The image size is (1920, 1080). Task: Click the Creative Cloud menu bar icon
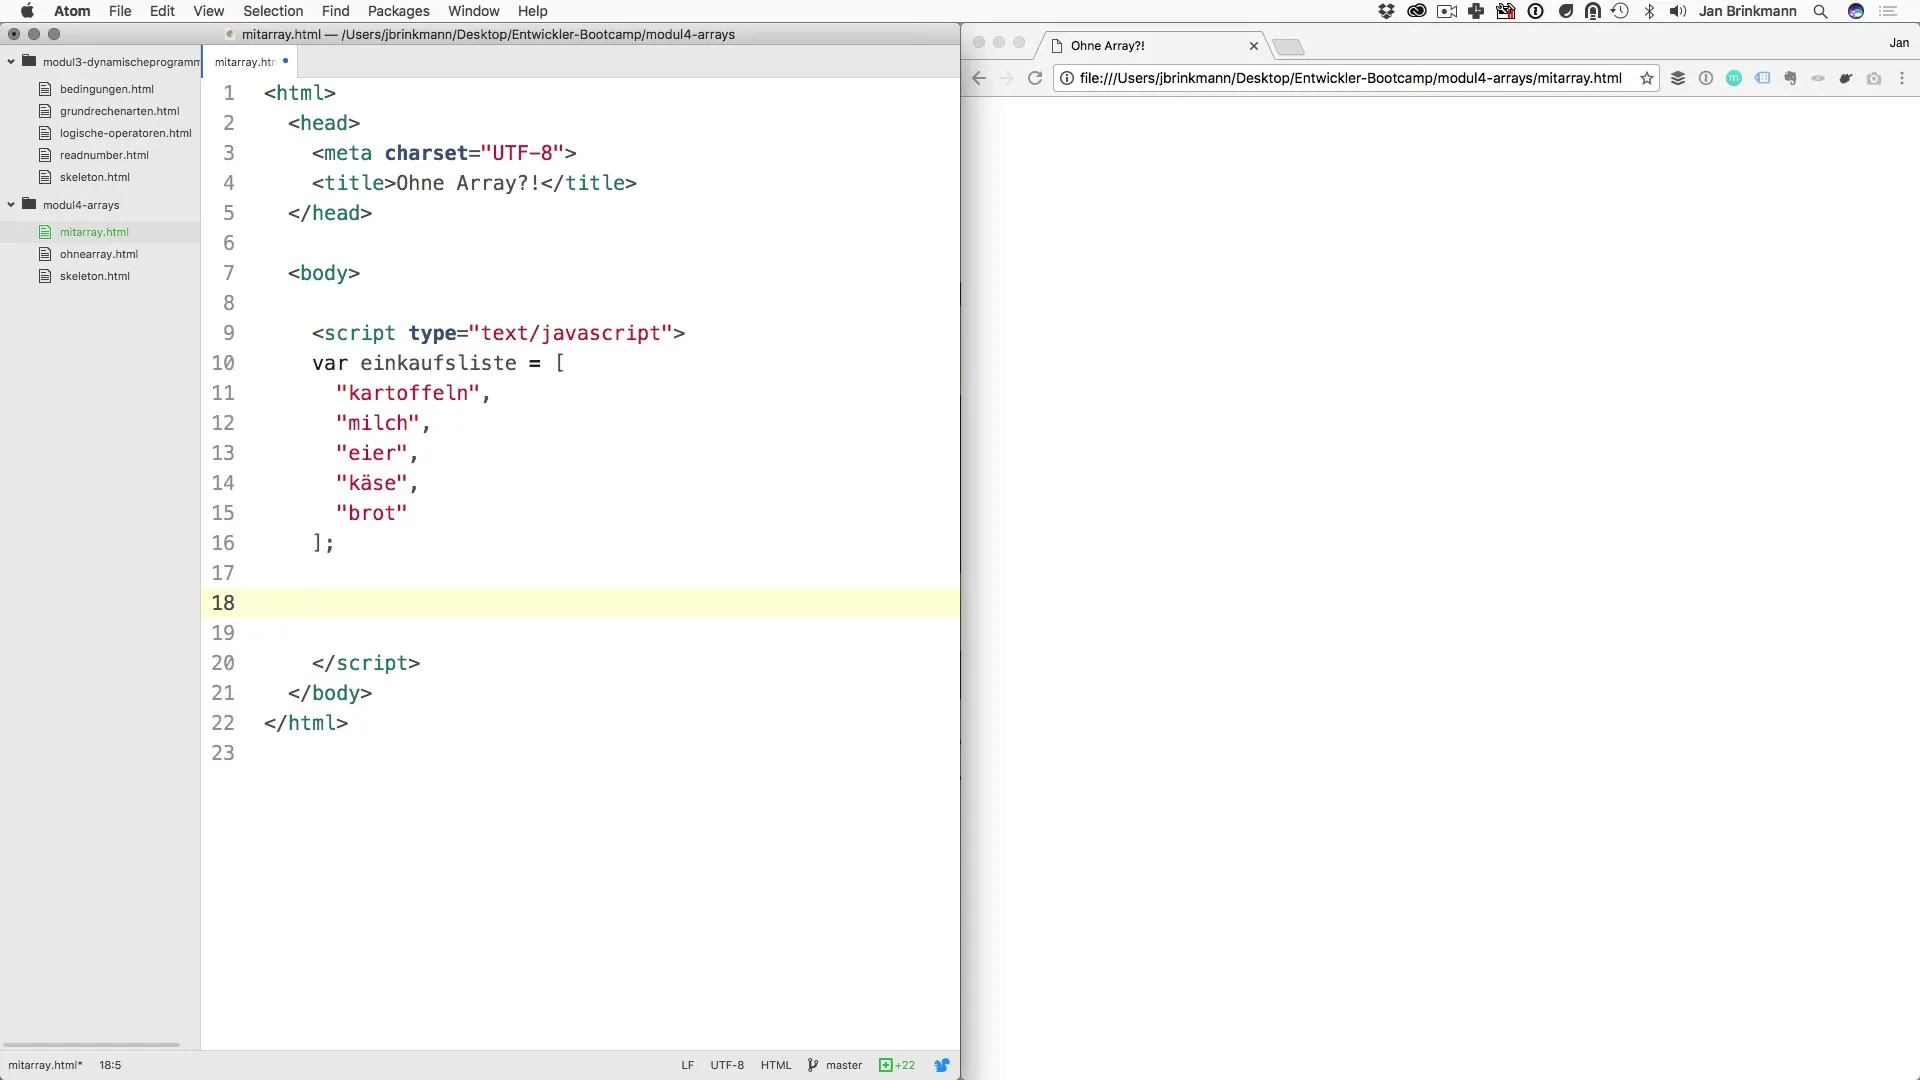pos(1416,11)
